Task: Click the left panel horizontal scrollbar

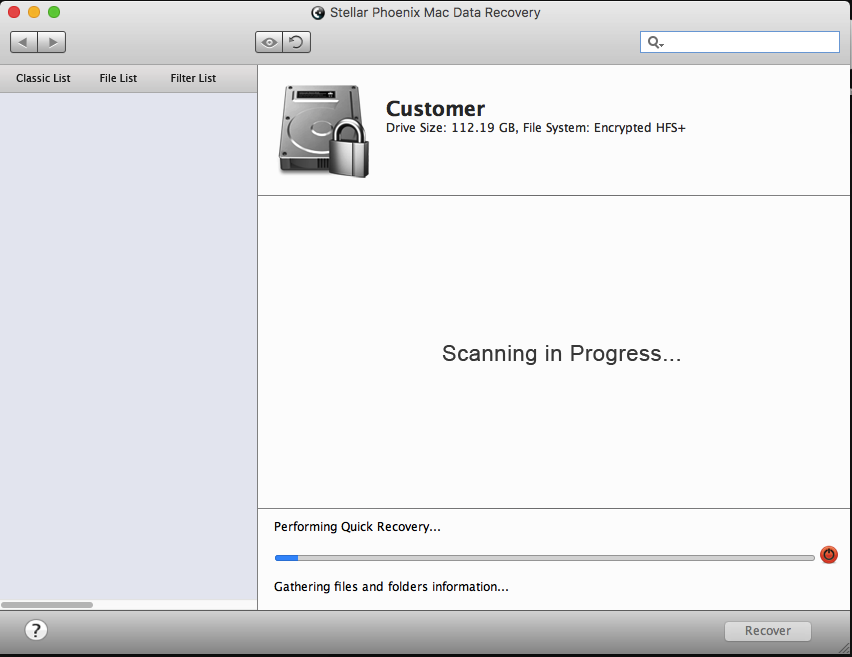Action: point(47,605)
